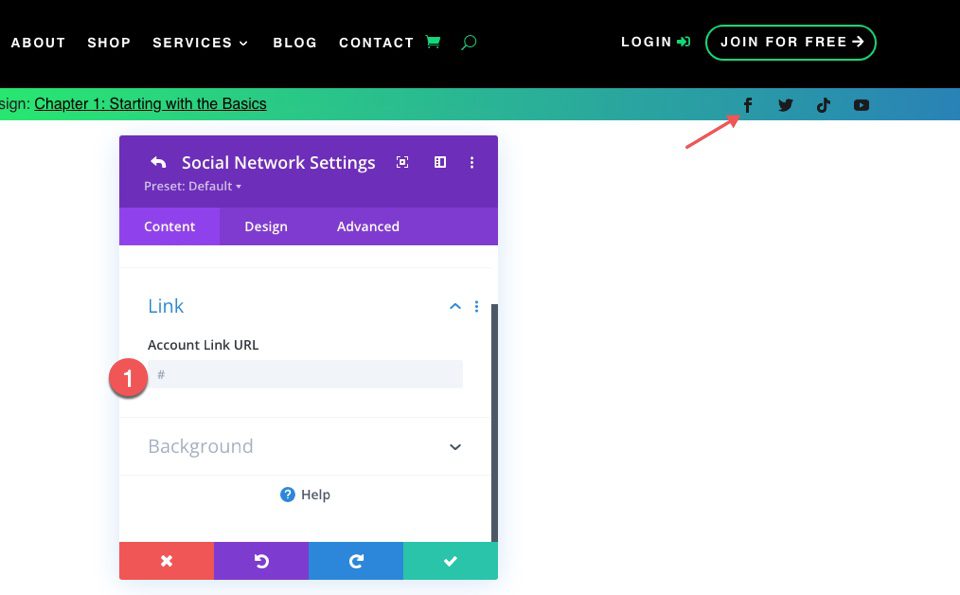Open the Chapter 1: Starting with the Basics link
The width and height of the screenshot is (960, 595).
[150, 104]
